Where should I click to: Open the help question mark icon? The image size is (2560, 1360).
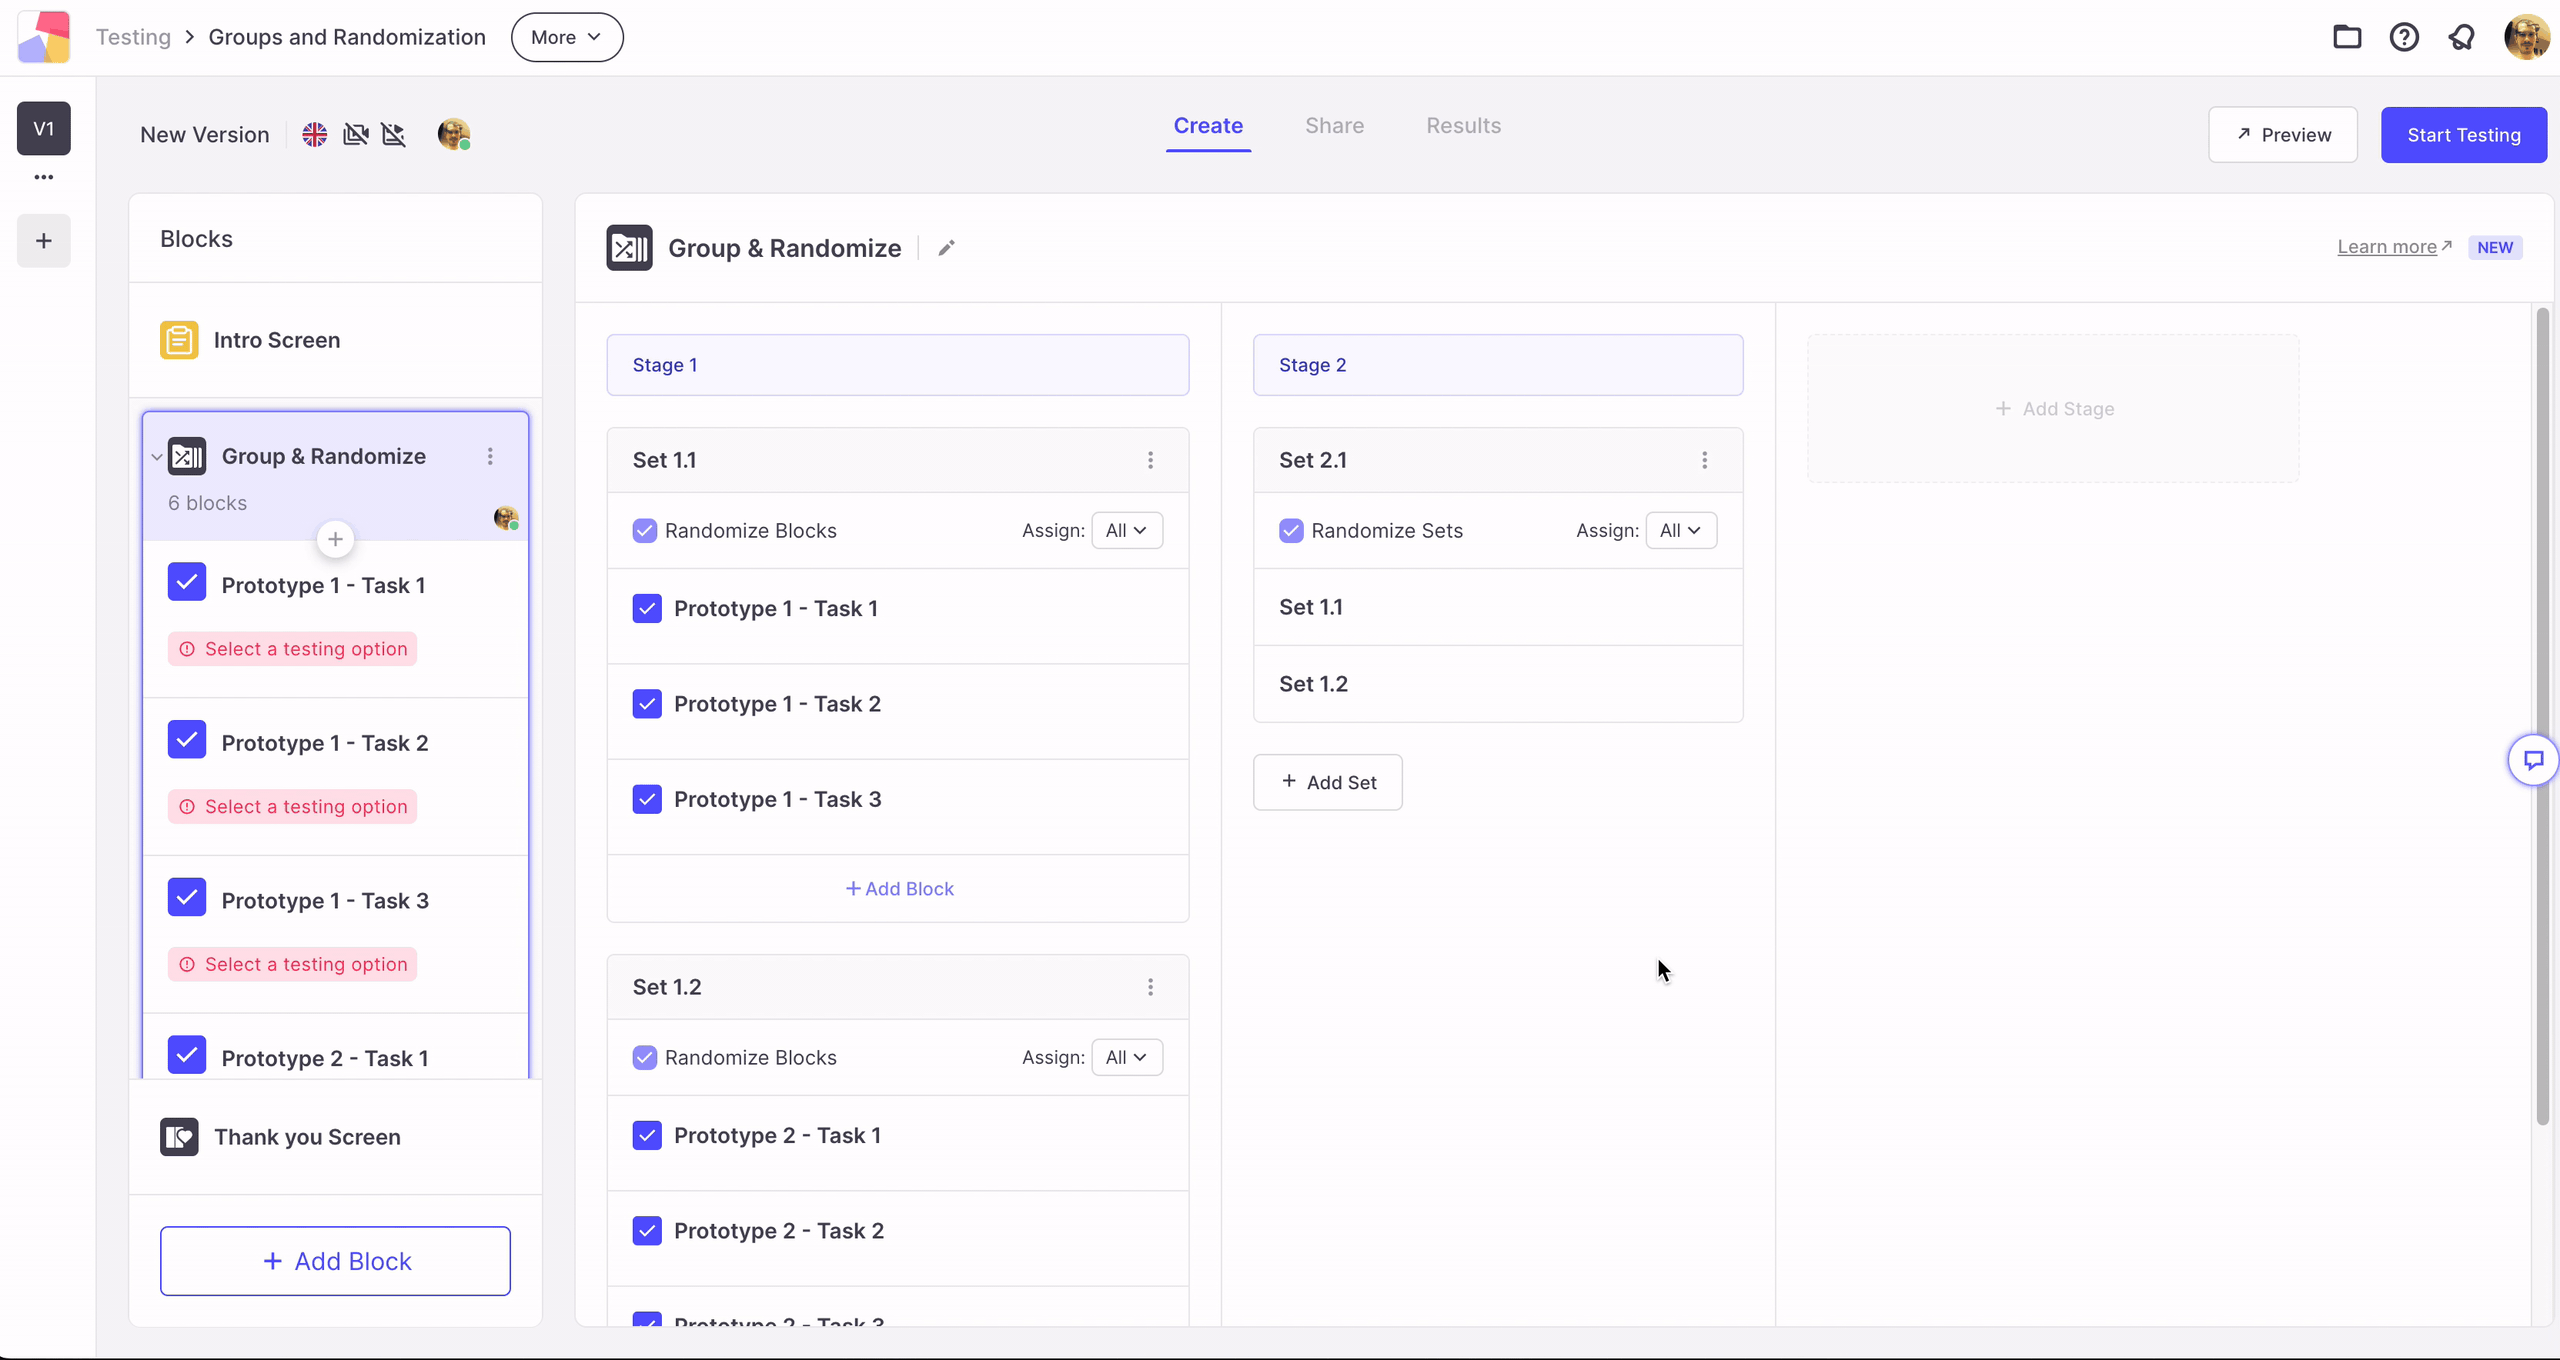[2404, 37]
